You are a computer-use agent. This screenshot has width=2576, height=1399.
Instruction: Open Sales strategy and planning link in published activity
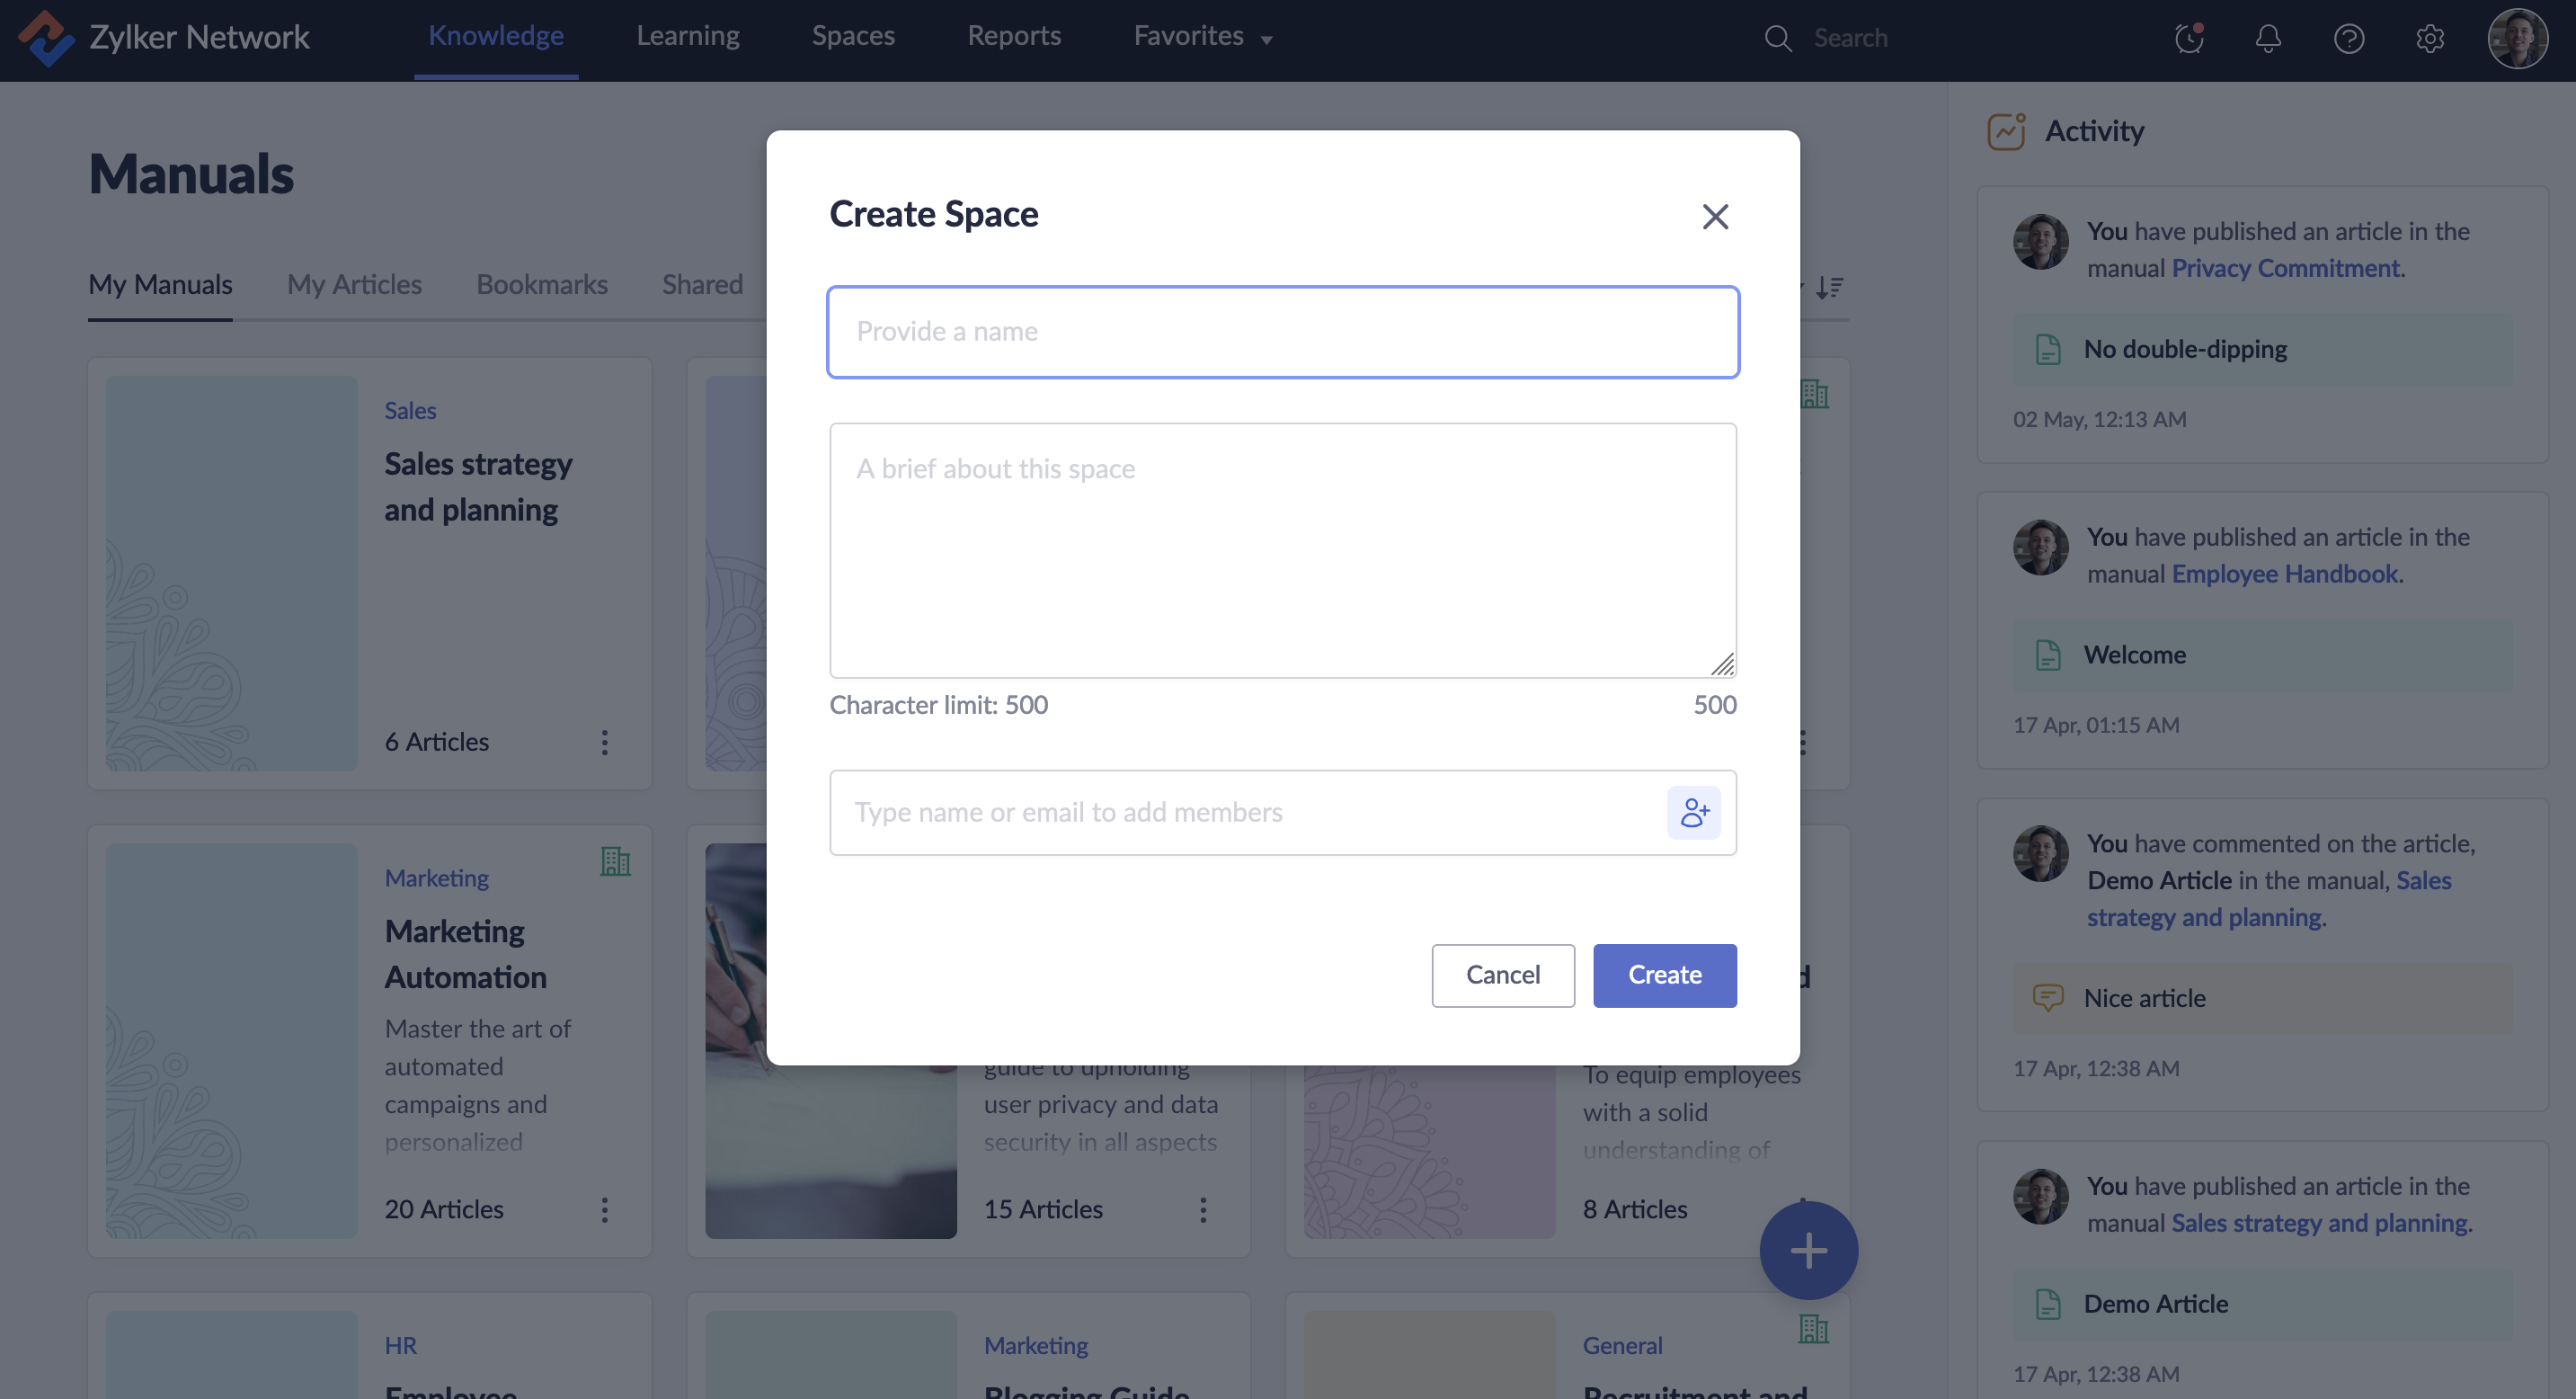(2319, 1223)
